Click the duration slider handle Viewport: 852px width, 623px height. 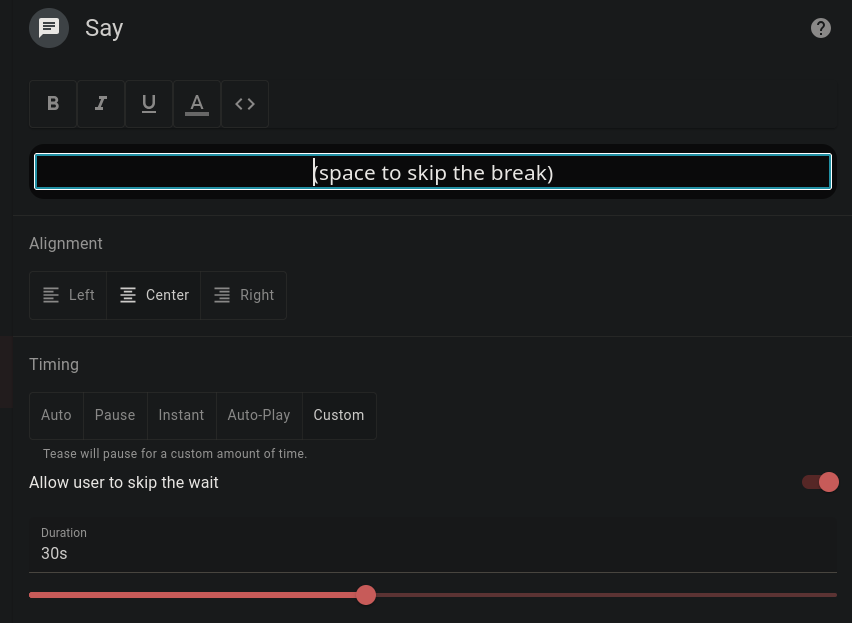tap(366, 595)
